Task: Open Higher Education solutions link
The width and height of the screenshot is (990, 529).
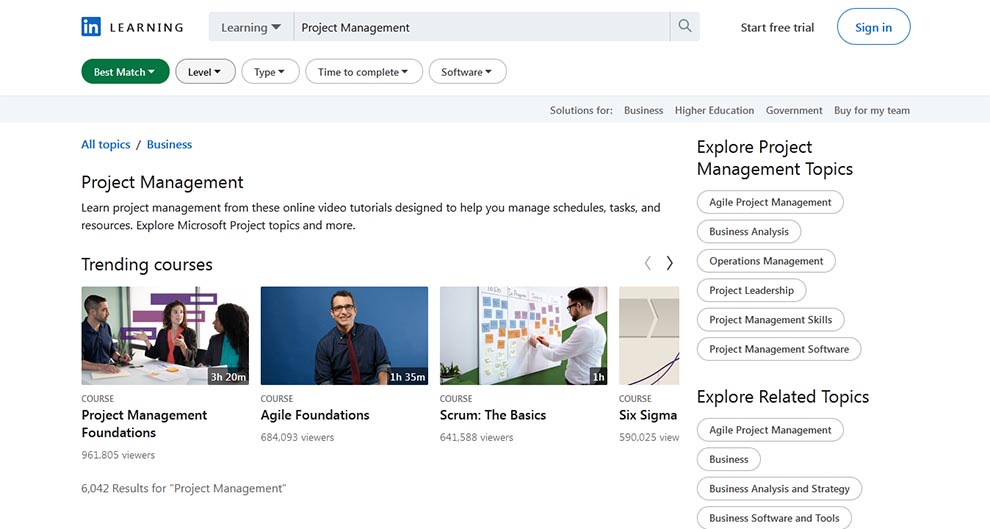Action: coord(714,110)
